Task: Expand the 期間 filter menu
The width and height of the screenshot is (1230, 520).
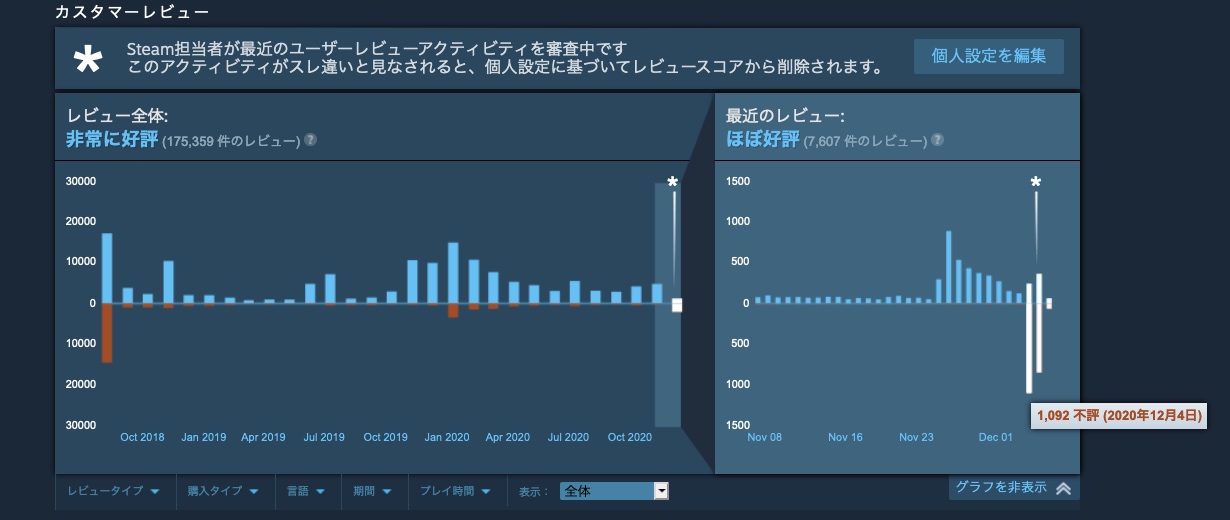Action: click(x=372, y=491)
